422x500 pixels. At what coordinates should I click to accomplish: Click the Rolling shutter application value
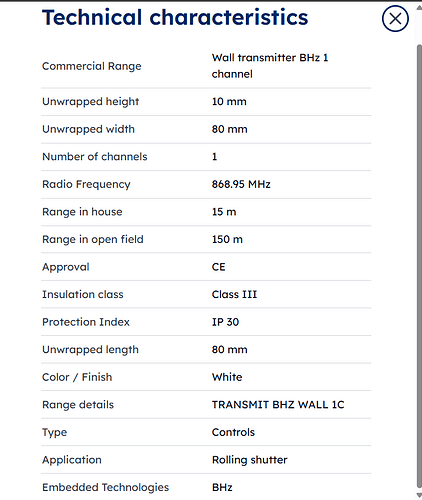pos(249,460)
